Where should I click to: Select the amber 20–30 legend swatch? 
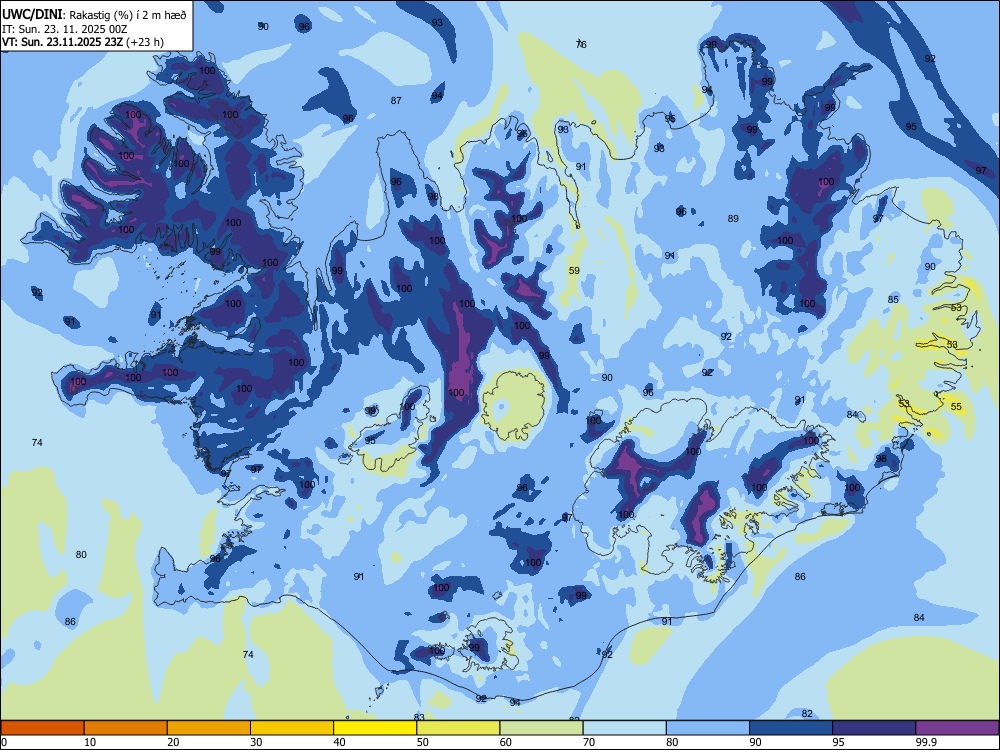(x=209, y=728)
